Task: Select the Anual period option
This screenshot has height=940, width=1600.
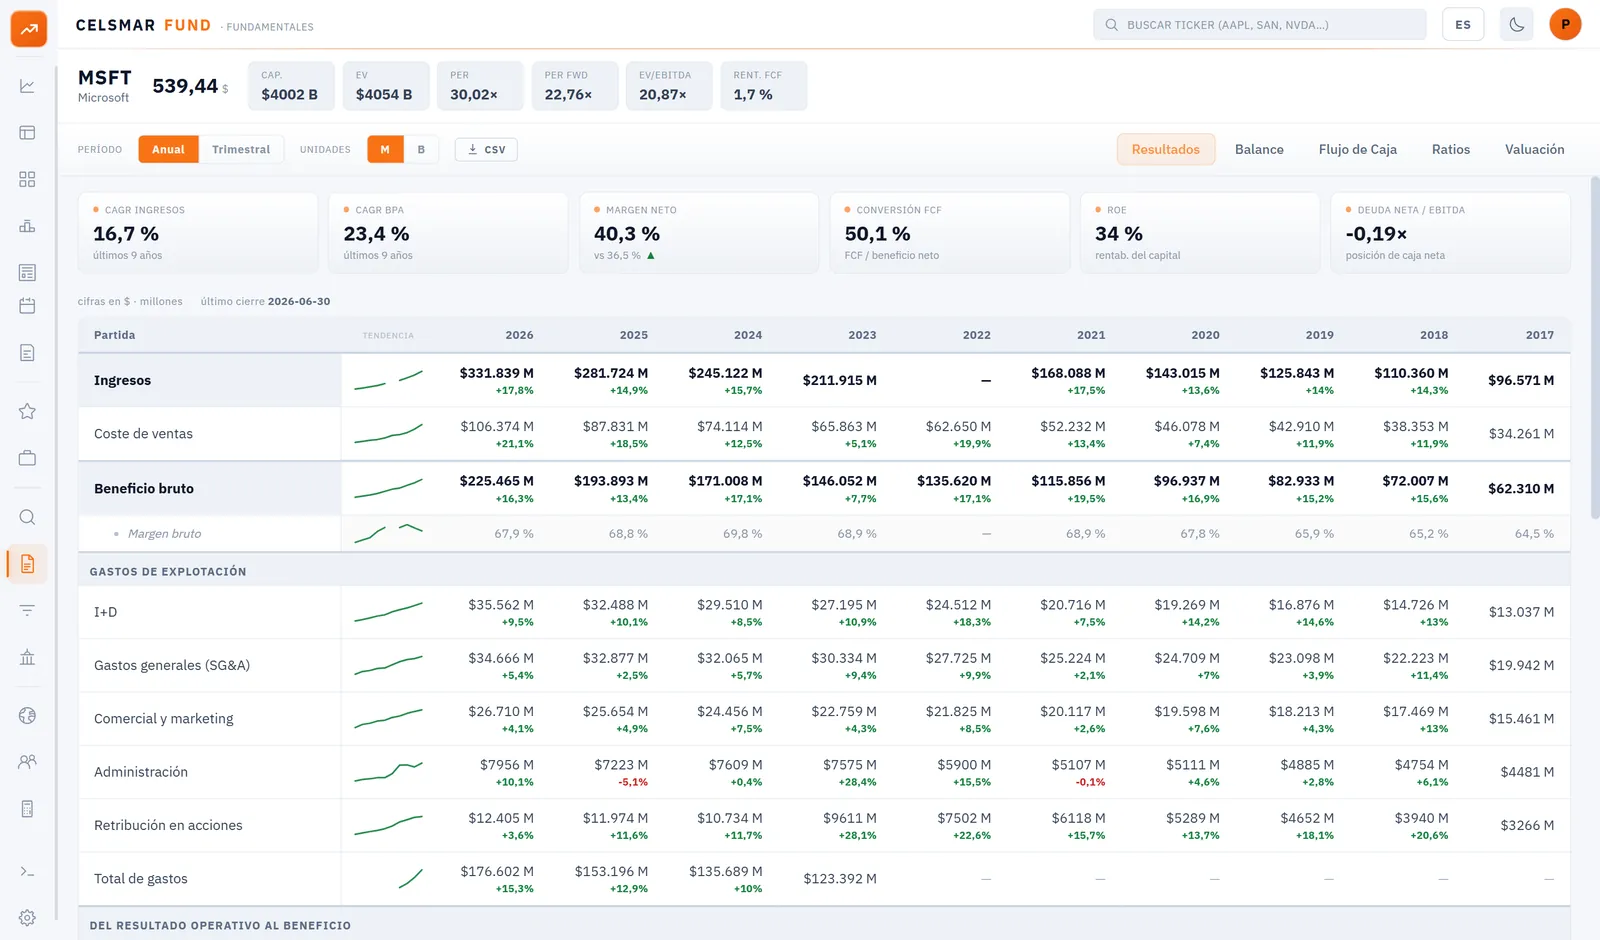Action: 168,149
